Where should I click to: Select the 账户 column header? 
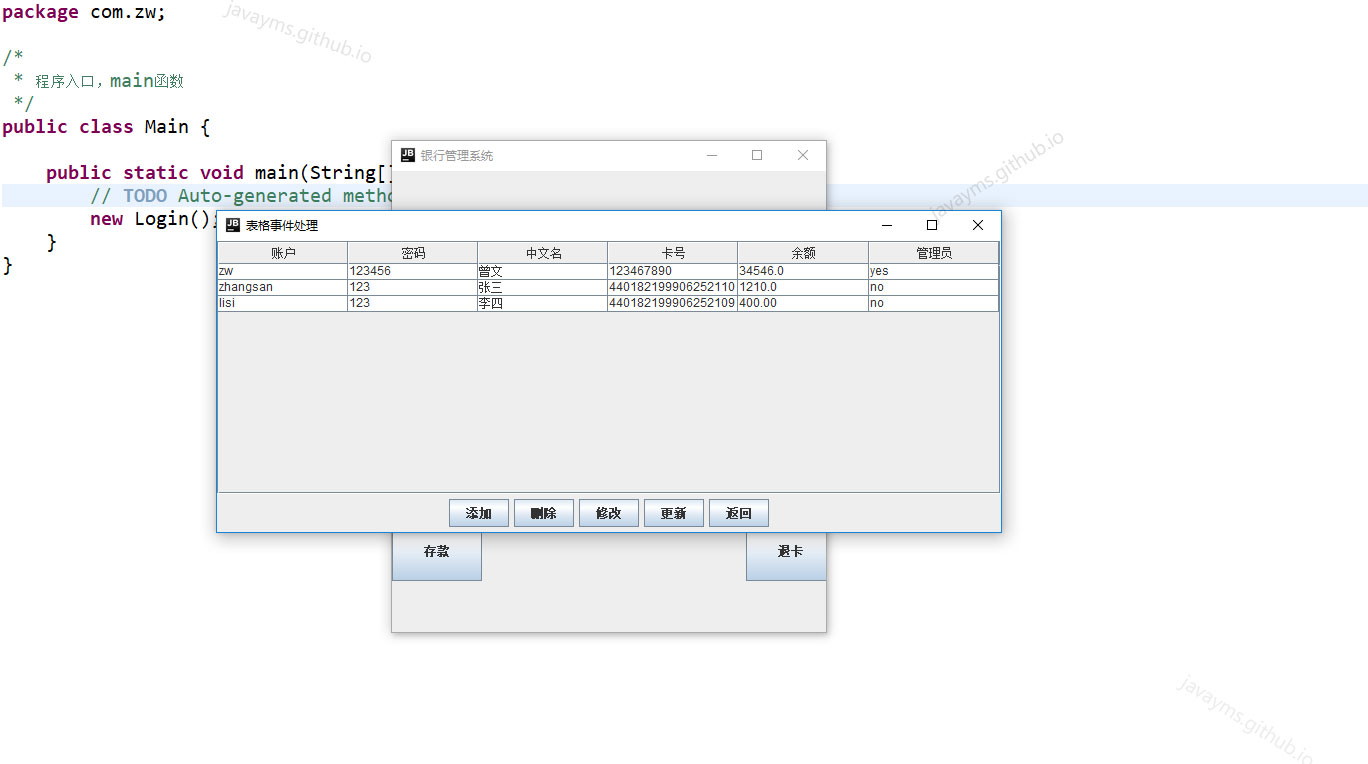tap(281, 252)
